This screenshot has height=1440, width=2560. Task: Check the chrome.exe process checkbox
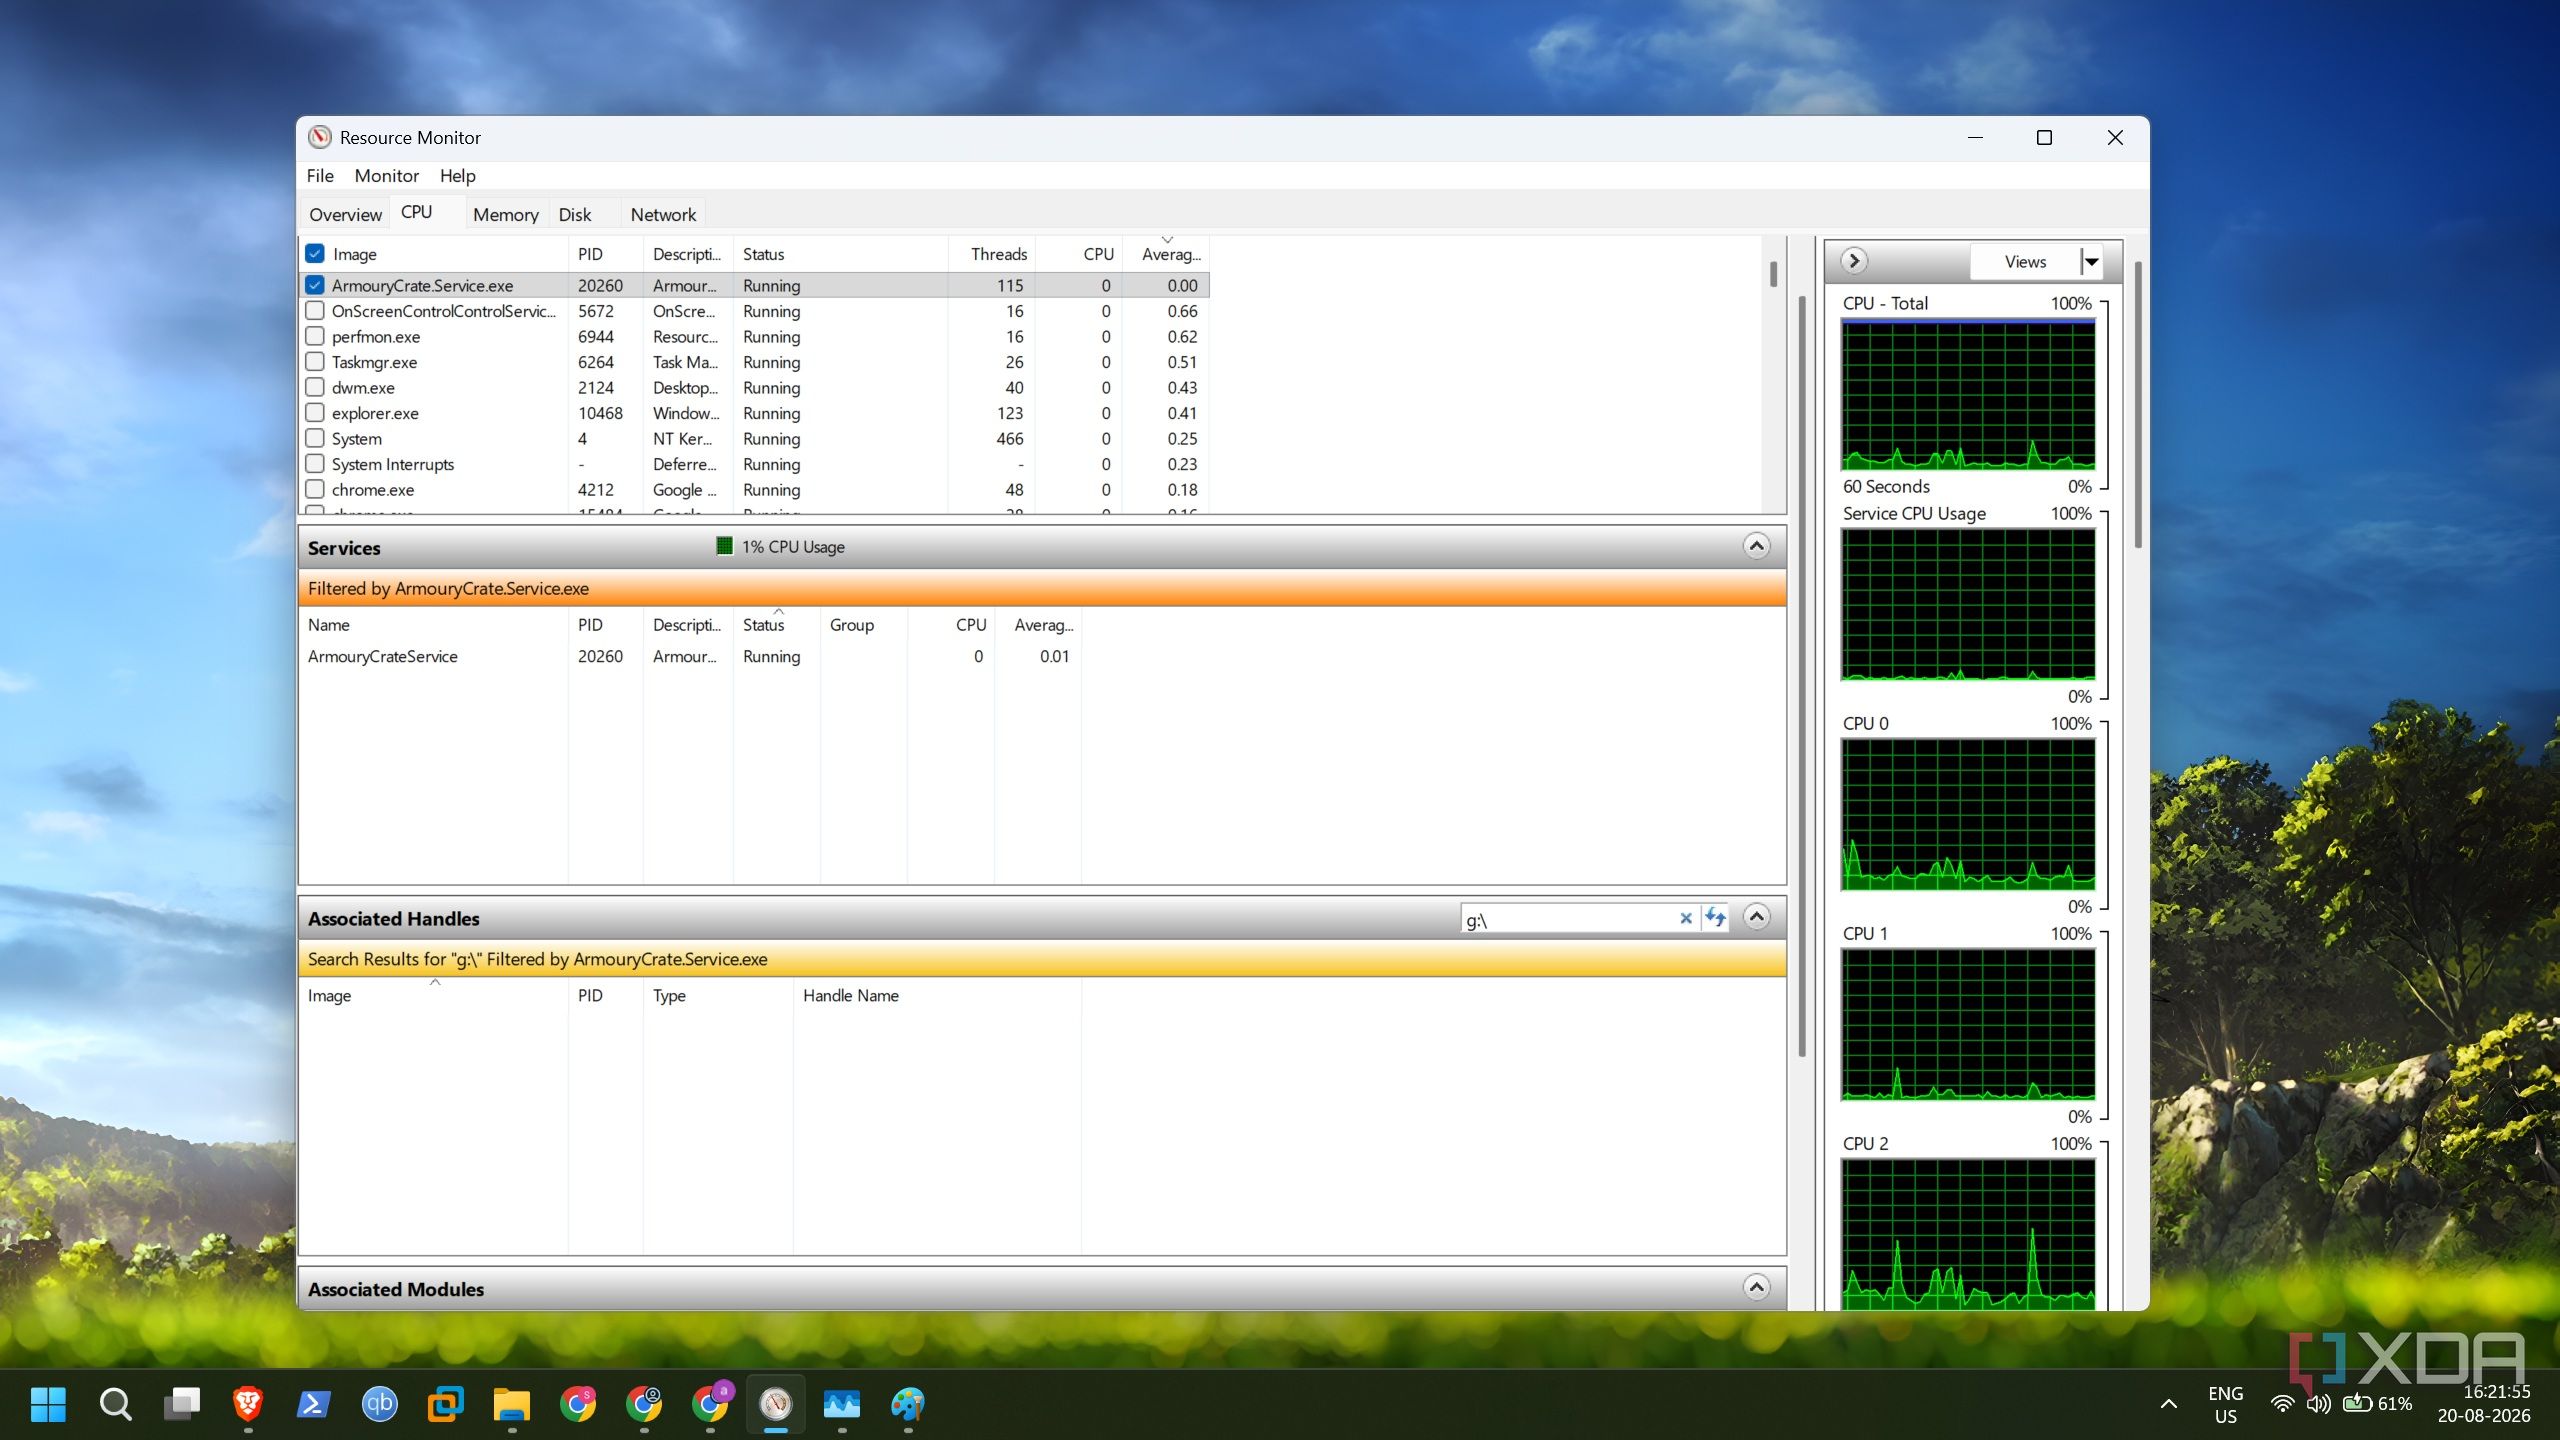315,489
